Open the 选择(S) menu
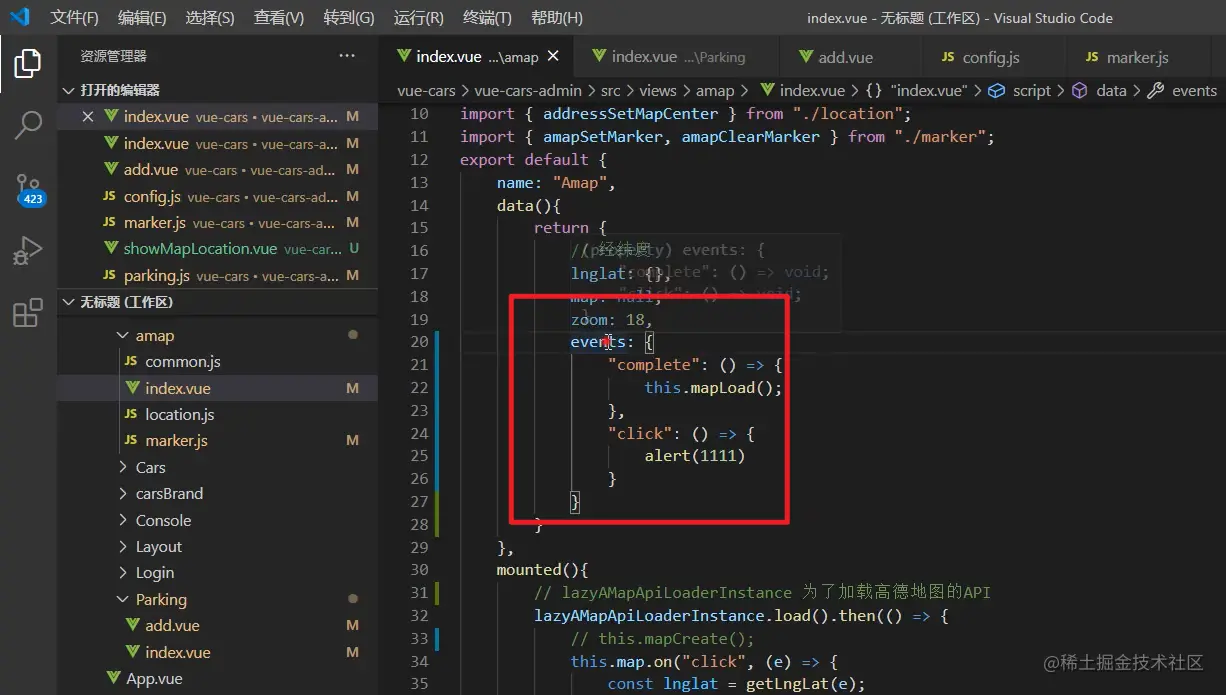1226x695 pixels. point(210,18)
